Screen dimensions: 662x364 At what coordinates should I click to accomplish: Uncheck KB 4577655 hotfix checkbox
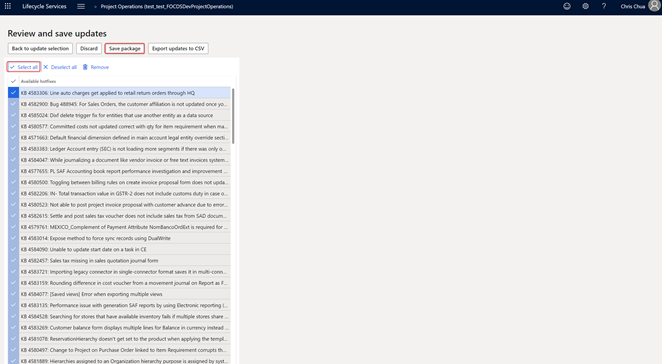tap(13, 171)
